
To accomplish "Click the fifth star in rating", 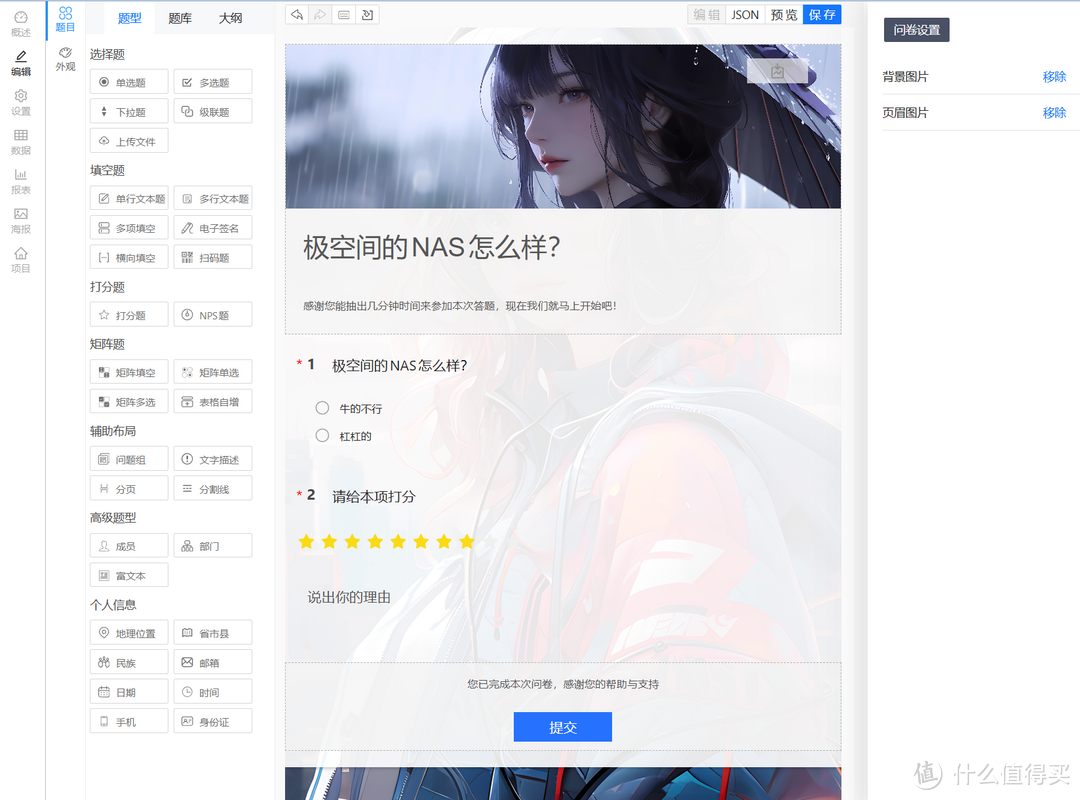I will click(398, 542).
